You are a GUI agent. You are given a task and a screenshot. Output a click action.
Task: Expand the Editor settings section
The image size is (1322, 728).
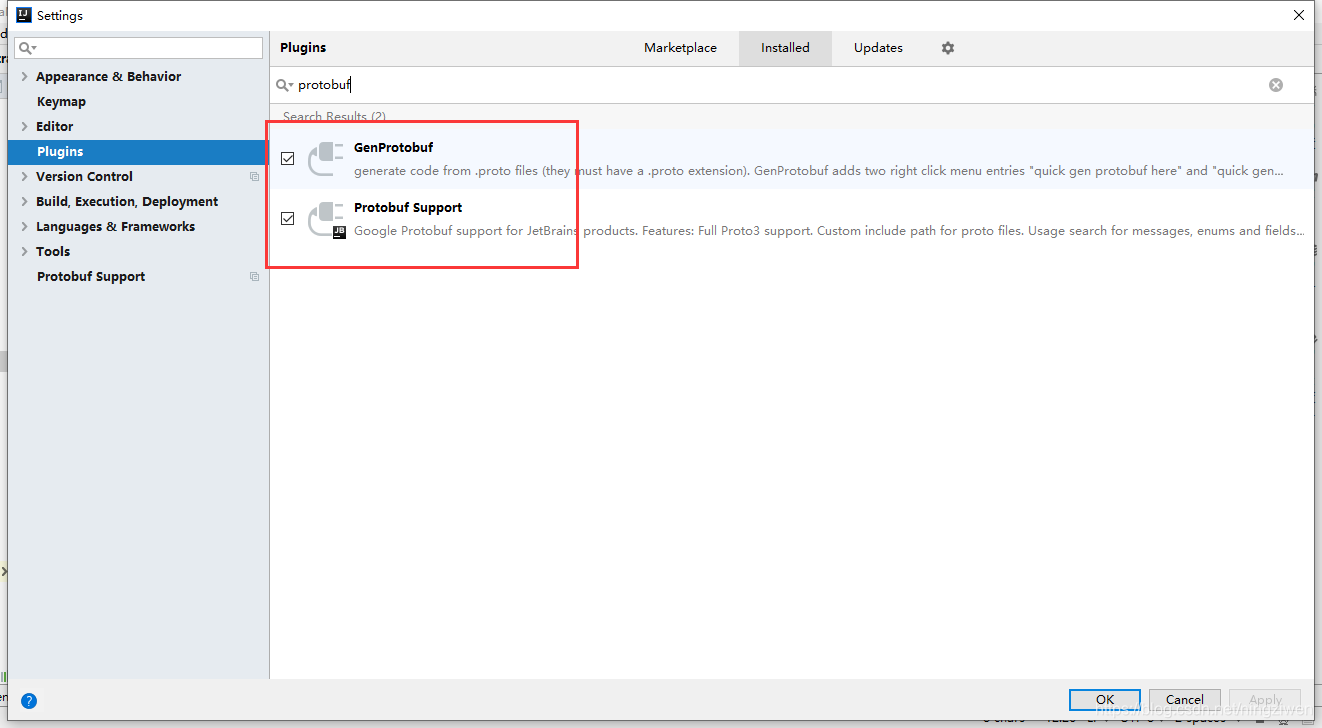click(25, 127)
